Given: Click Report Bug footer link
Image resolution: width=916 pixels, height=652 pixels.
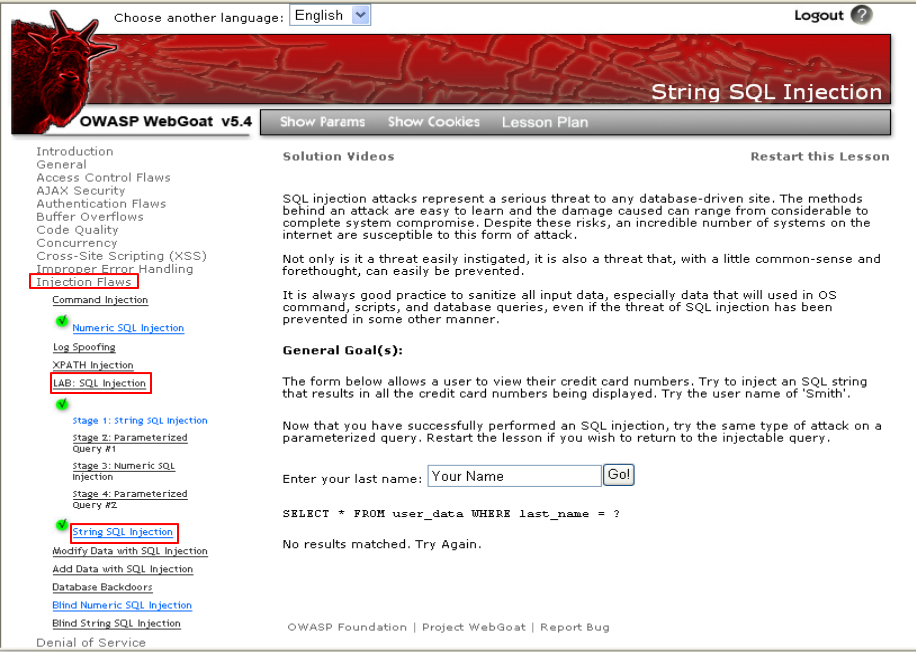Looking at the screenshot, I should (x=575, y=627).
